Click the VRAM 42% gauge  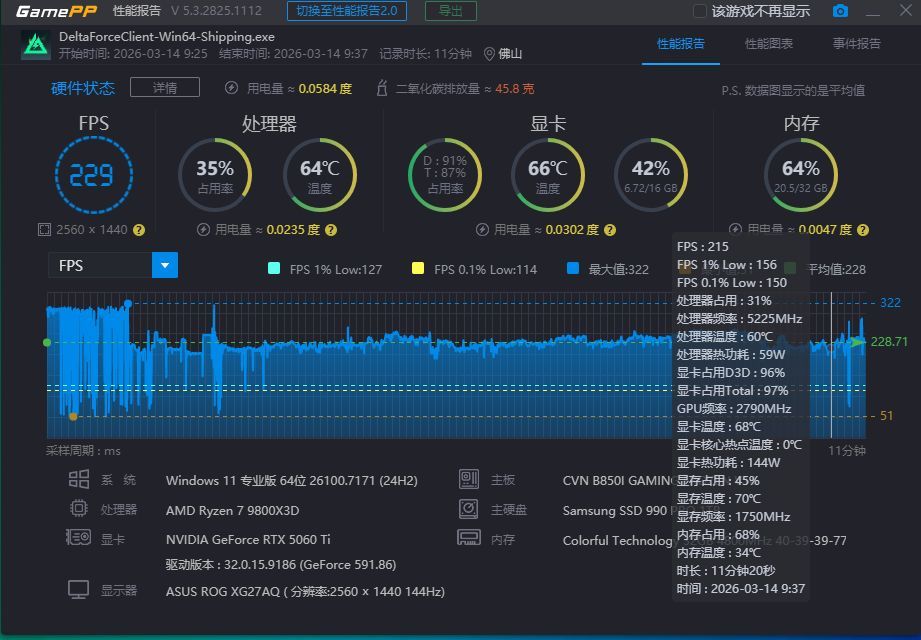tap(651, 175)
